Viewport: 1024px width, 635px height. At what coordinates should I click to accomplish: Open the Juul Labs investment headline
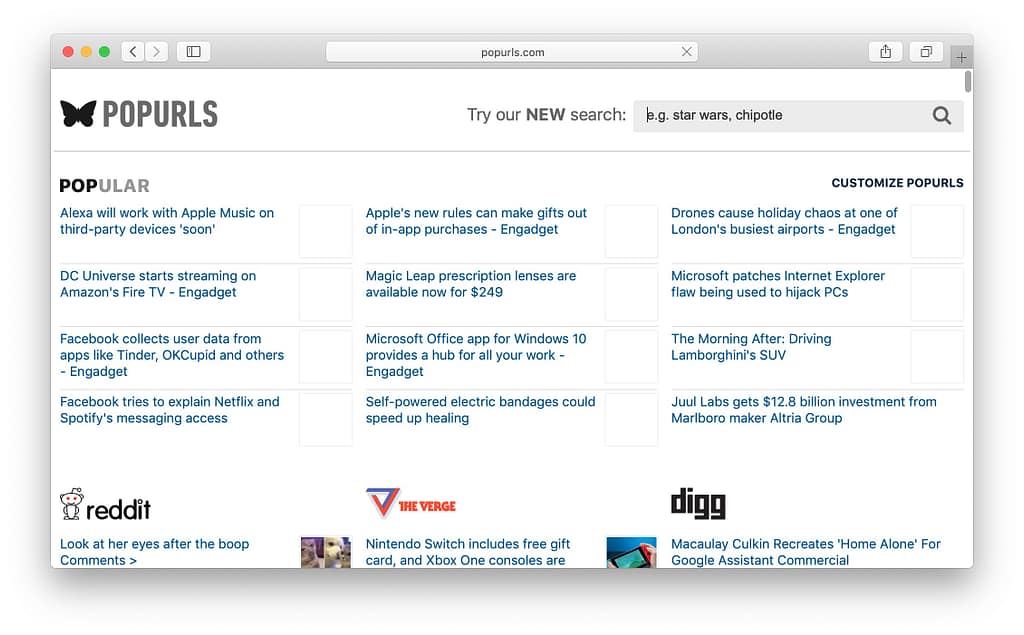click(803, 410)
